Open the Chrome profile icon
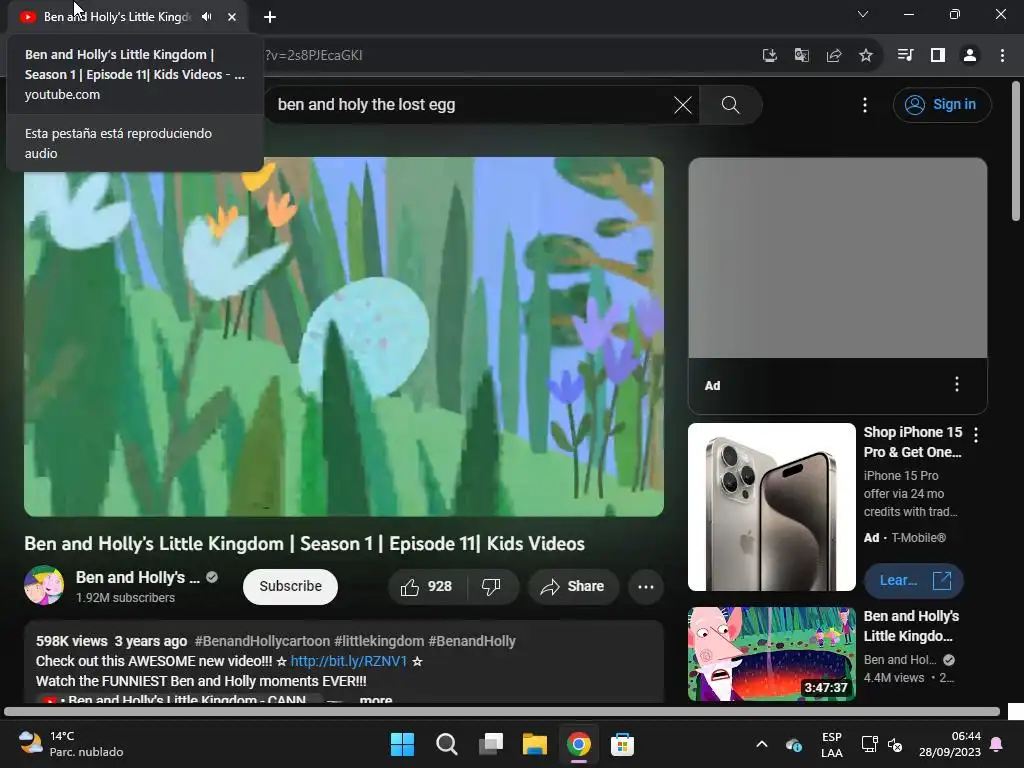The width and height of the screenshot is (1024, 768). [970, 56]
